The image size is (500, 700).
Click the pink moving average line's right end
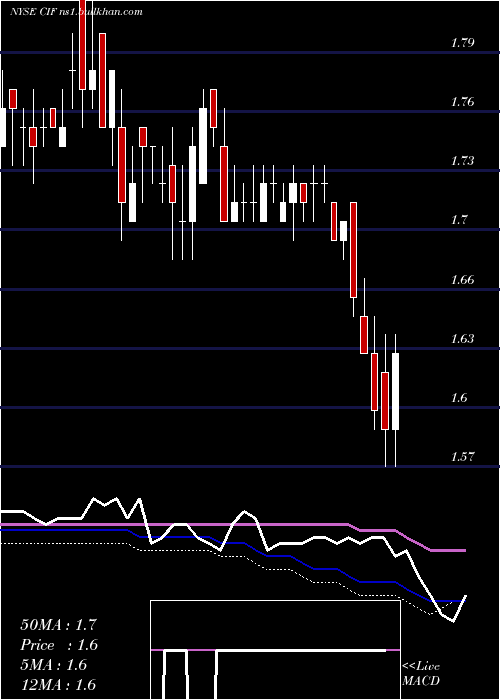(464, 551)
